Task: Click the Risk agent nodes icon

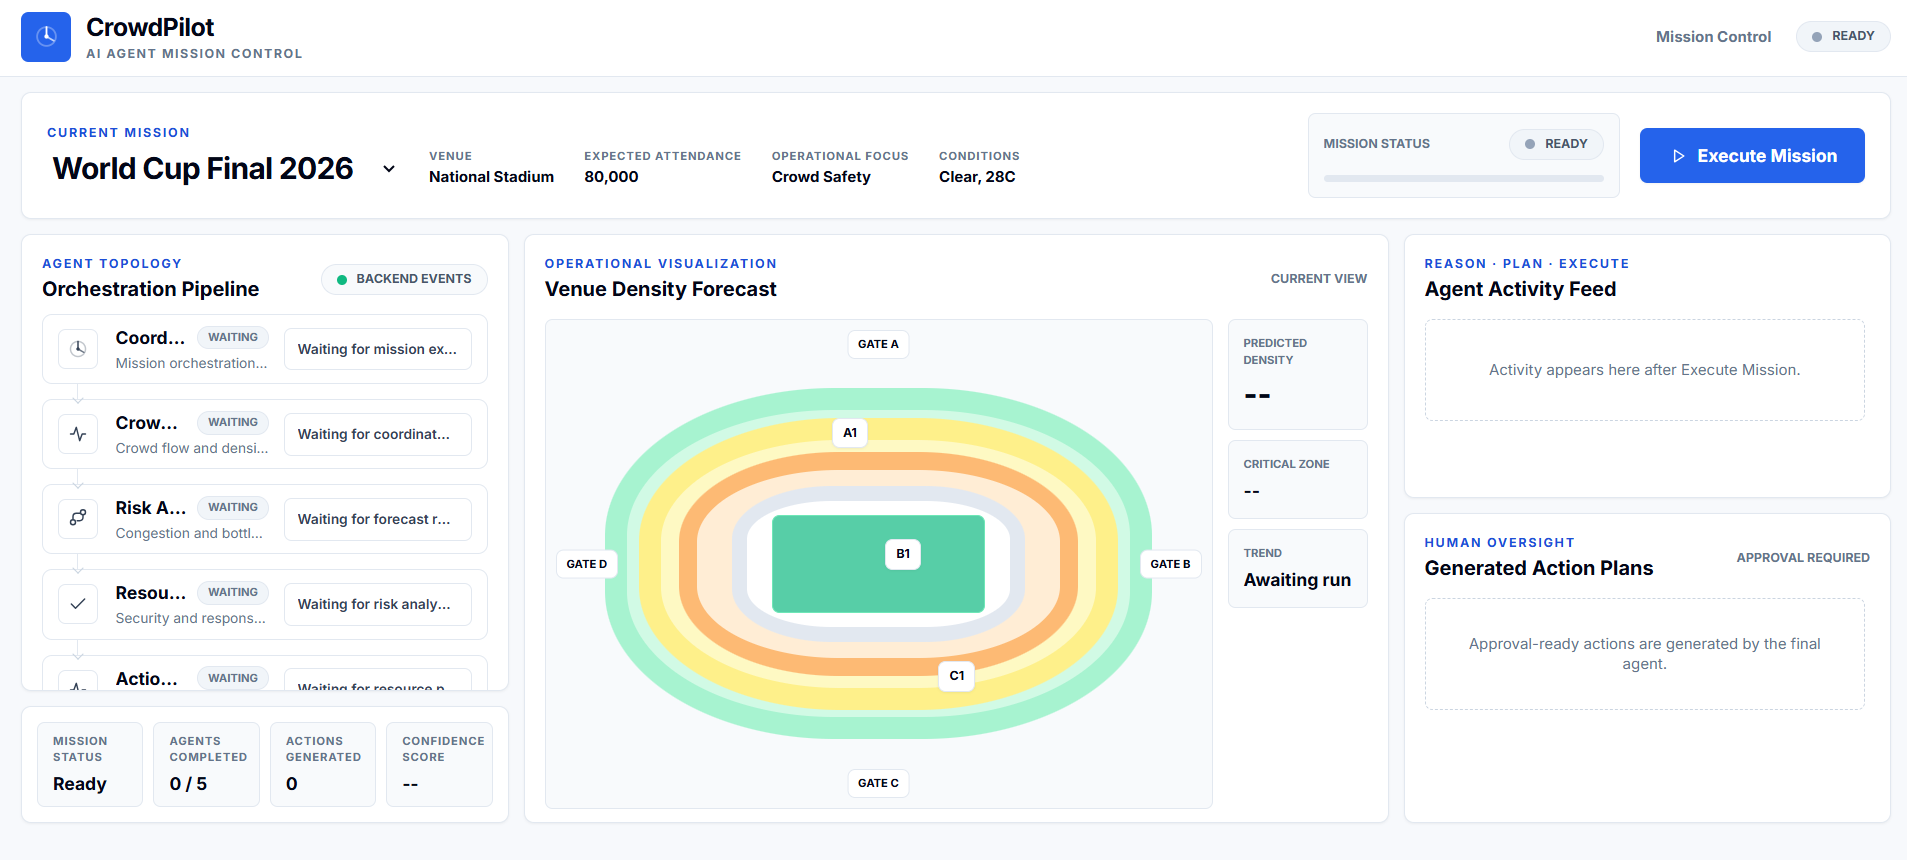Action: pyautogui.click(x=78, y=519)
